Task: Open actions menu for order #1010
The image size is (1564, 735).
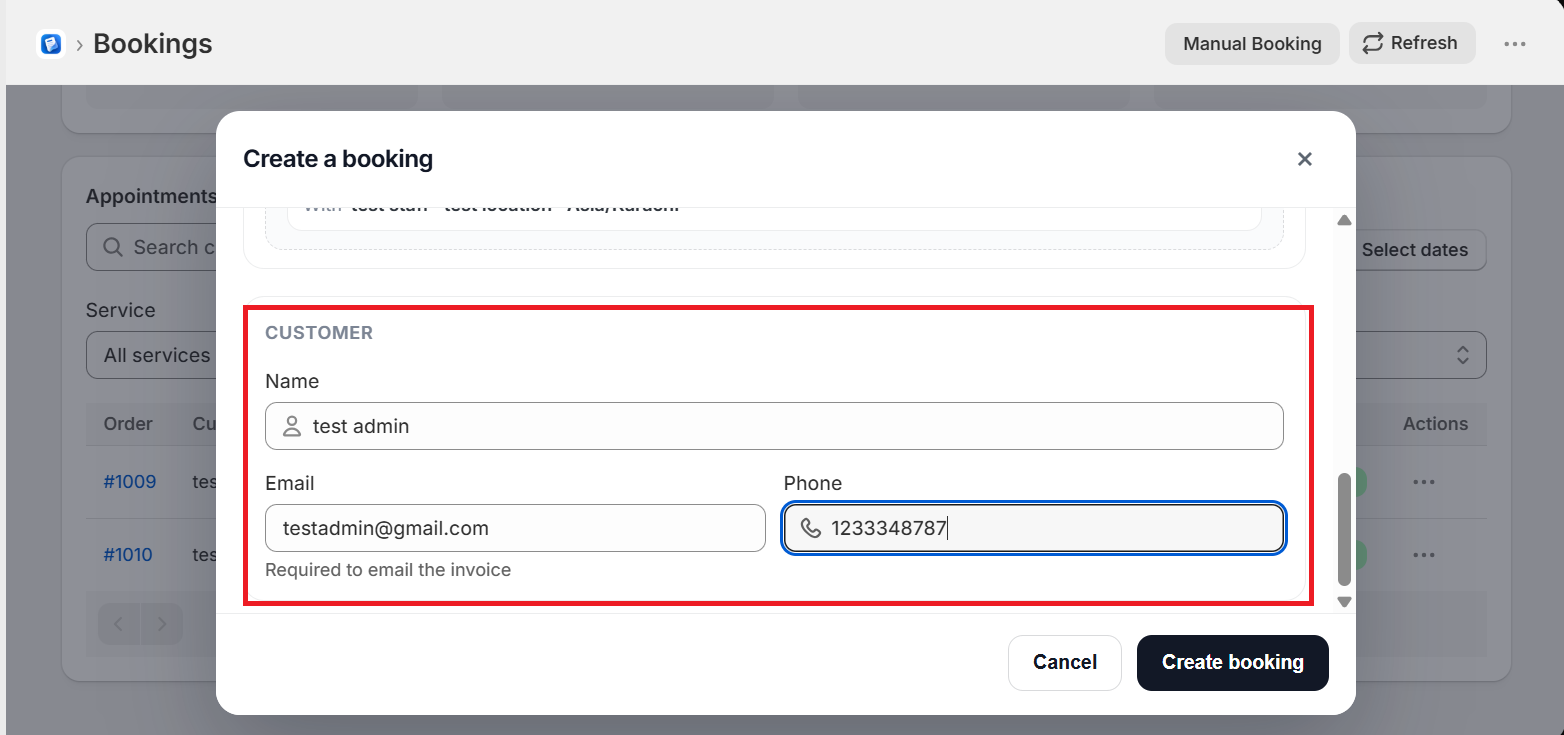Action: 1424,555
